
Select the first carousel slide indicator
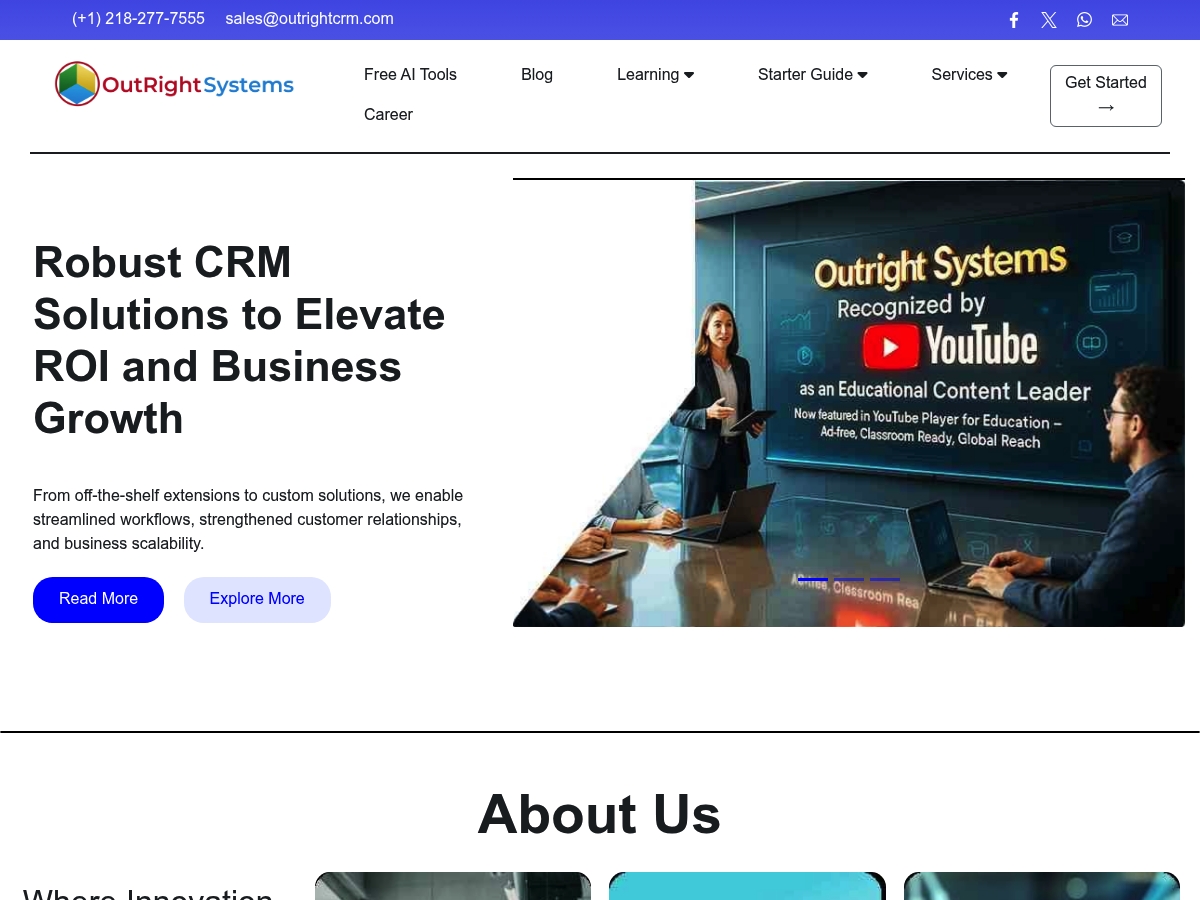812,579
